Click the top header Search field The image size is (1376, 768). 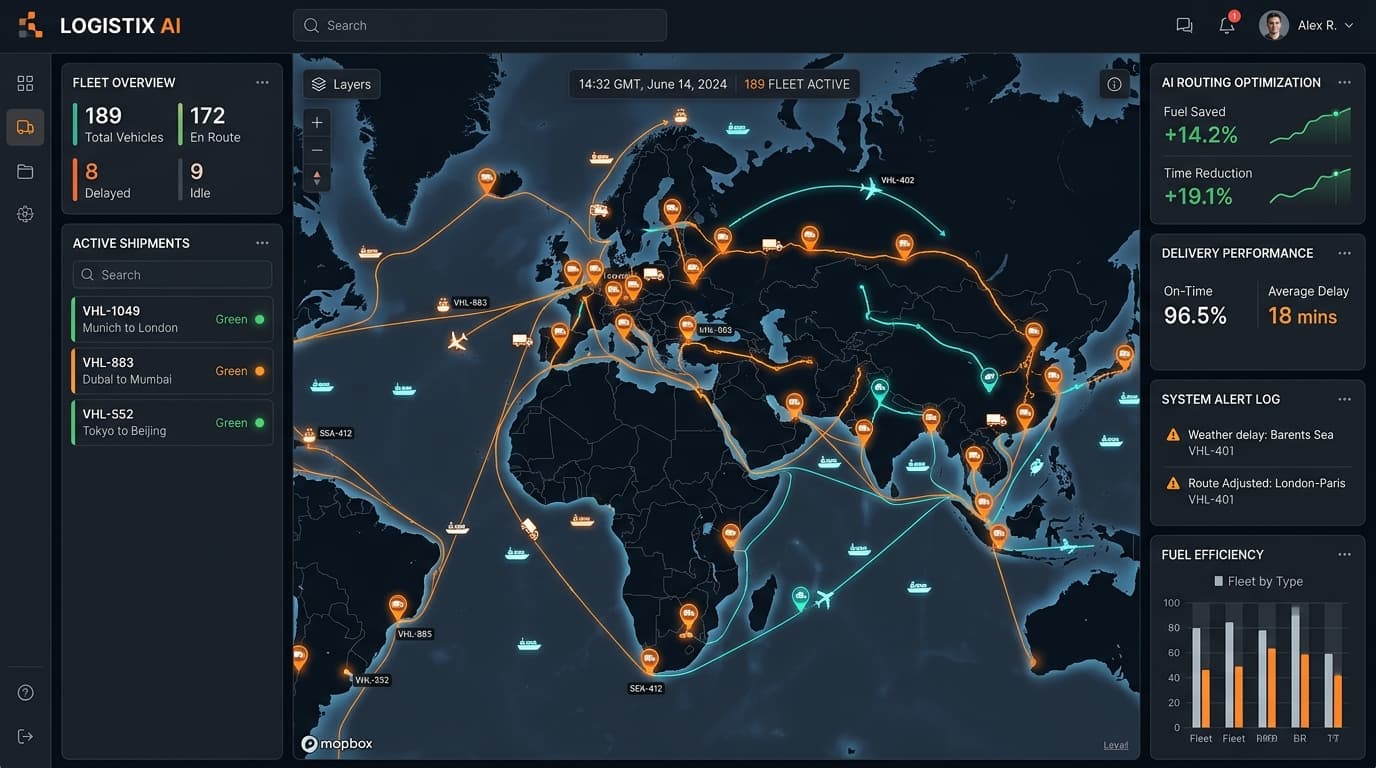tap(480, 25)
